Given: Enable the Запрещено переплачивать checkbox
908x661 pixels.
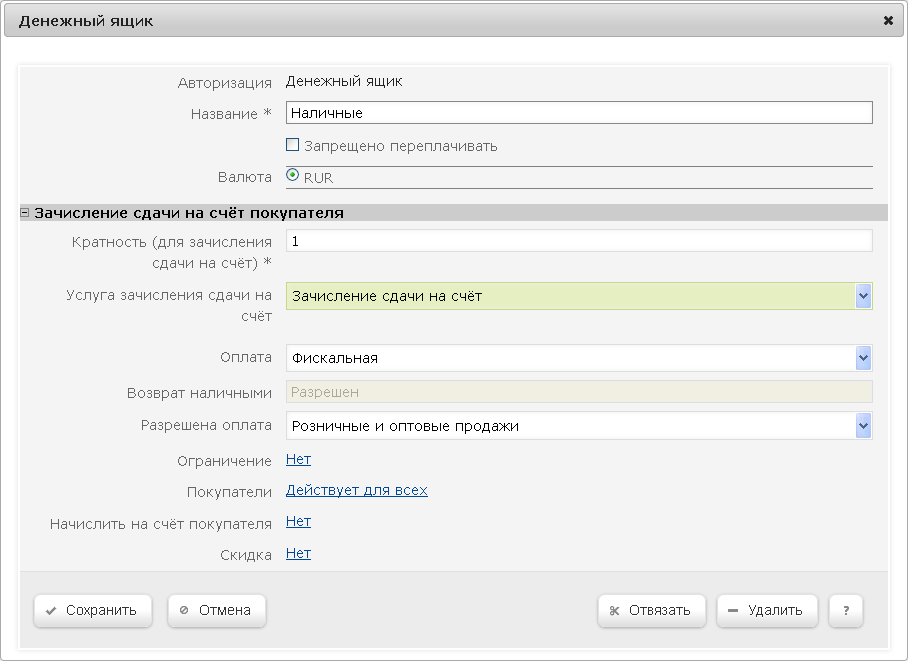Looking at the screenshot, I should pyautogui.click(x=293, y=146).
